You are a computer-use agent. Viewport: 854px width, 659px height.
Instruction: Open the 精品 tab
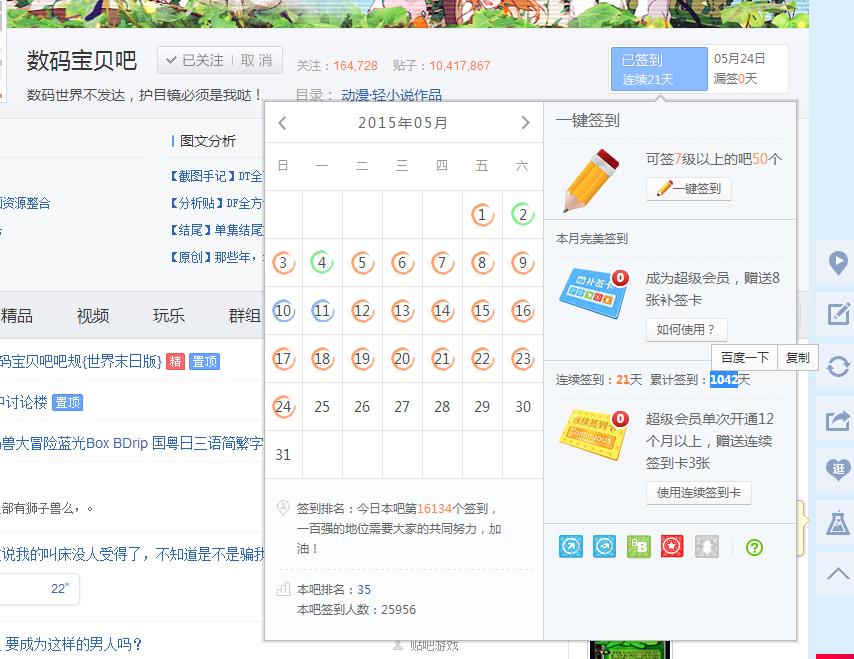point(16,316)
